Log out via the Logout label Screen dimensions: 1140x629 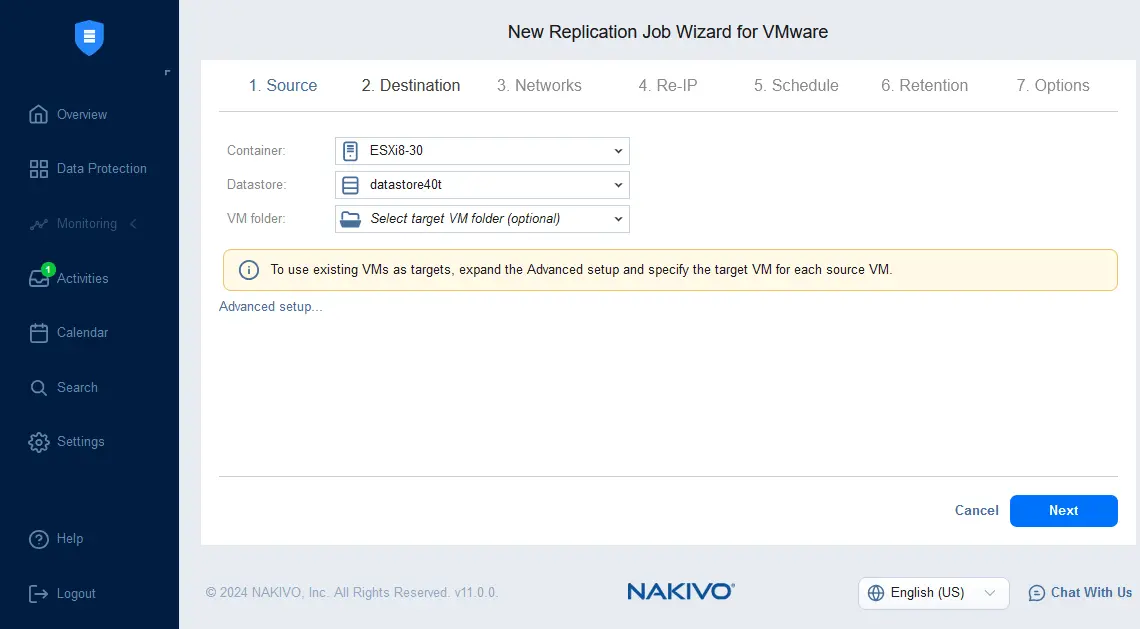click(76, 593)
